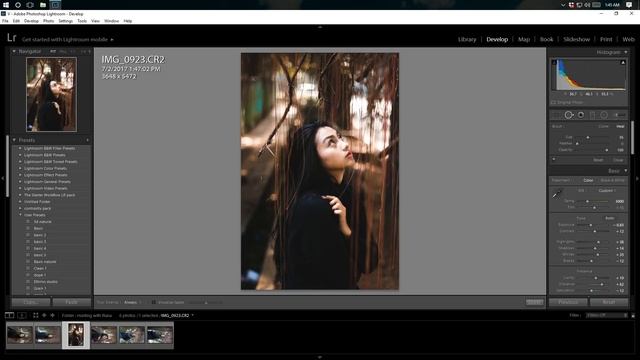
Task: Open the Develop menu in the menu bar
Action: [x=31, y=21]
